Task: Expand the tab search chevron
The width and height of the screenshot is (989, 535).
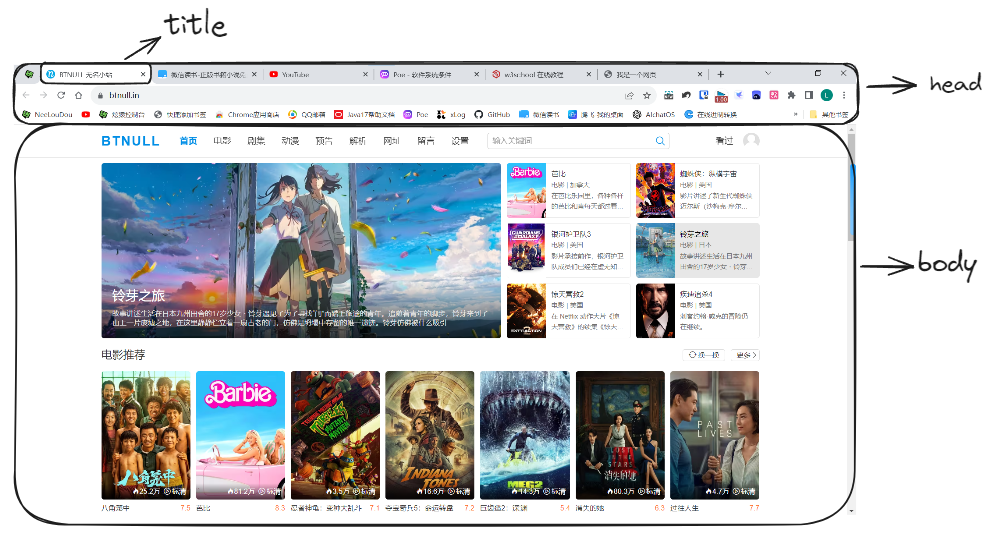Action: 767,74
